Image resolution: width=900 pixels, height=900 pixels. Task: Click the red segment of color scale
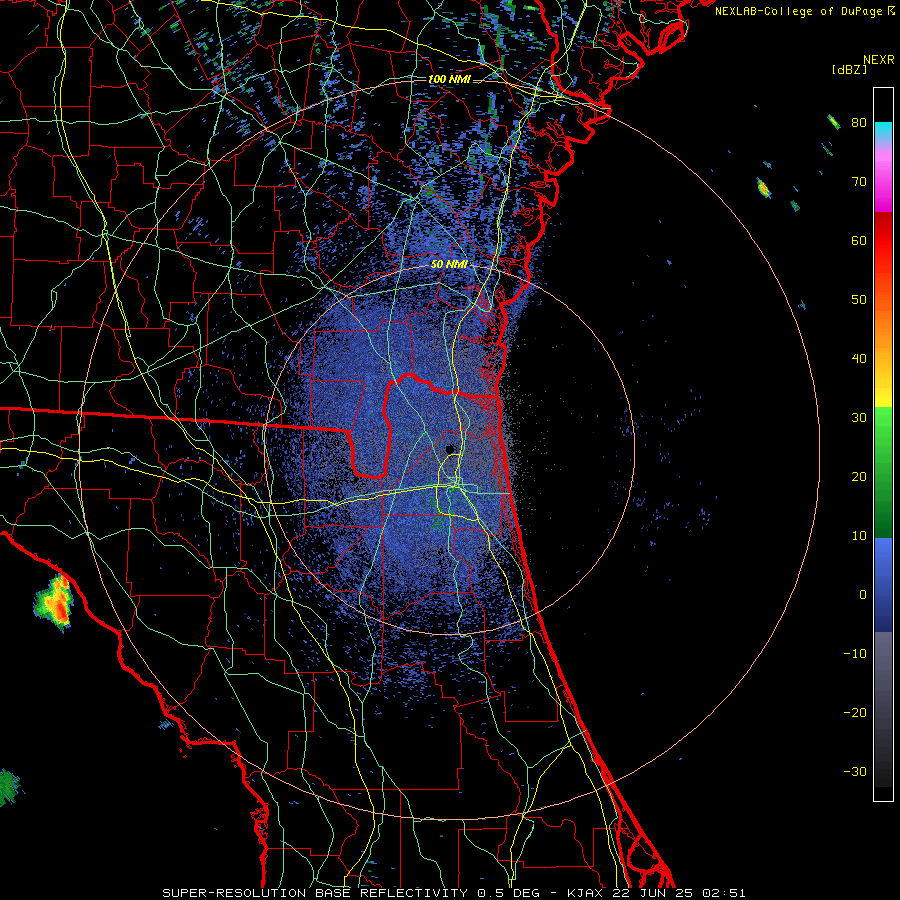point(883,241)
